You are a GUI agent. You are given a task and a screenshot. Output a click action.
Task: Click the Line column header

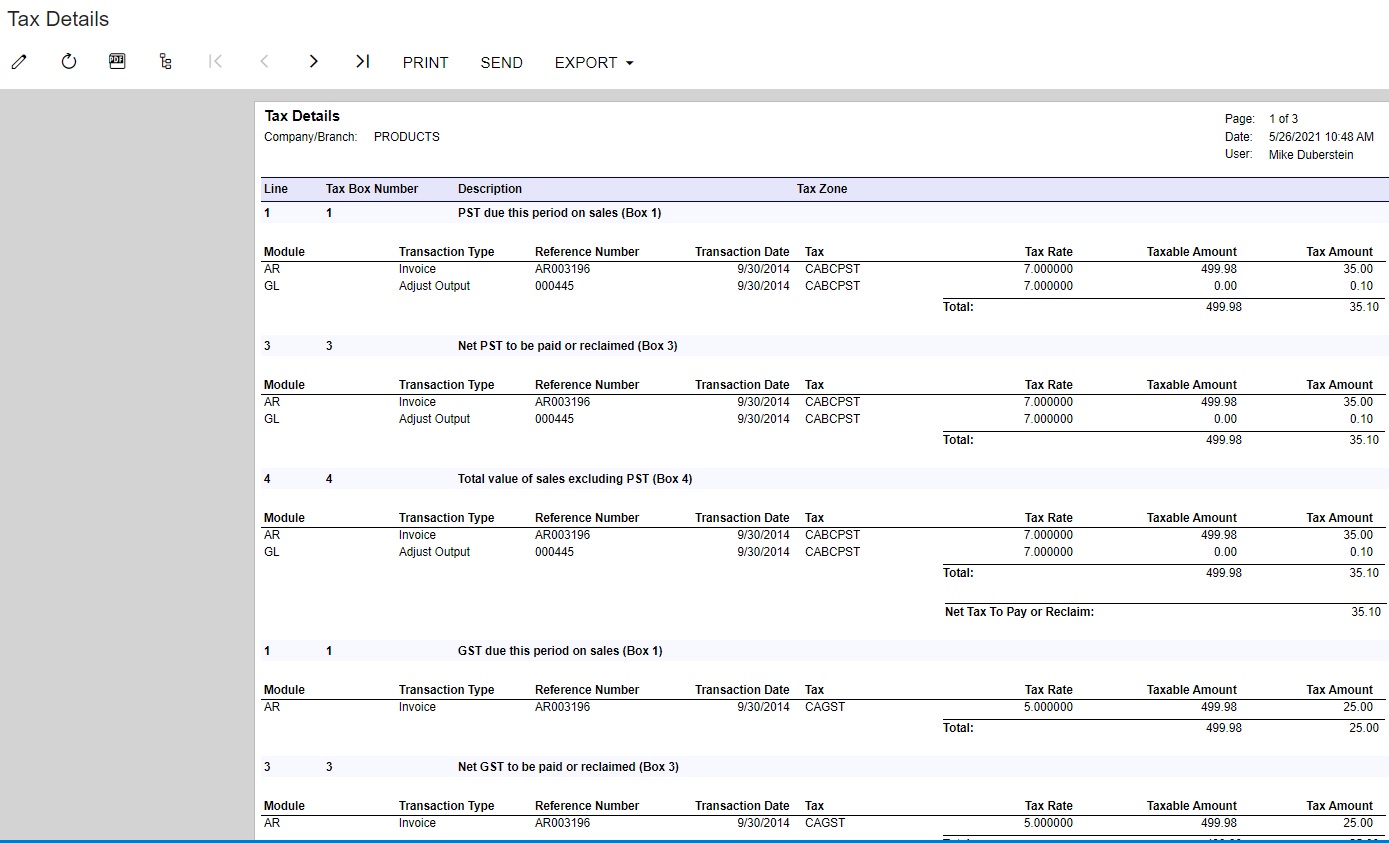pos(276,189)
